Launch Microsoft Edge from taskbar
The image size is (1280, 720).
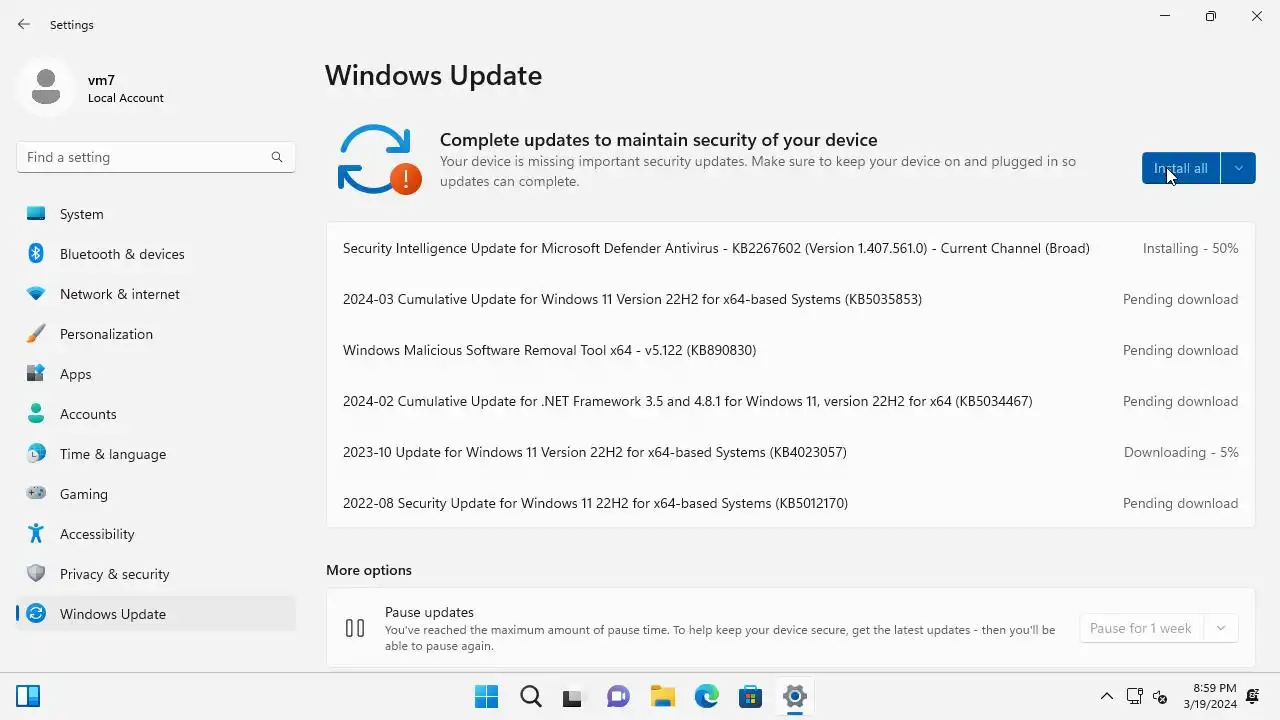[x=706, y=697]
